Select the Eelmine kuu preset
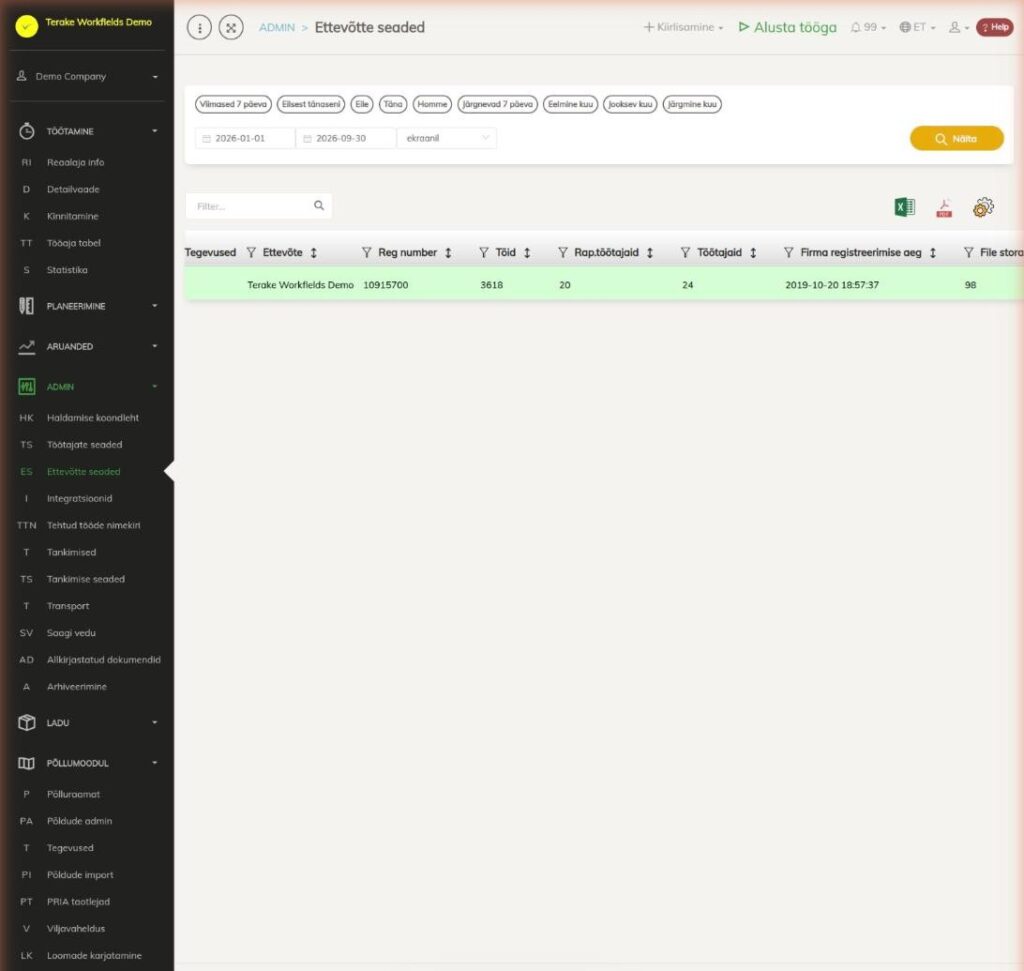This screenshot has height=971, width=1024. point(570,104)
